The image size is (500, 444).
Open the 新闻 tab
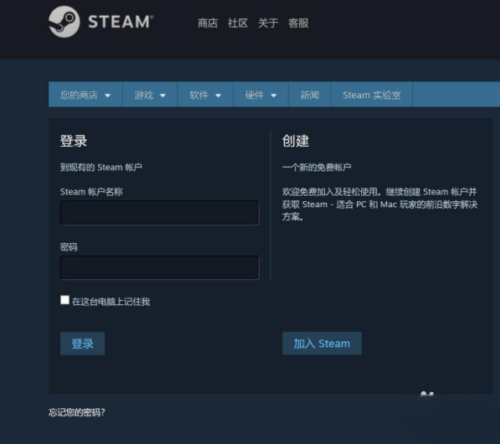click(310, 95)
